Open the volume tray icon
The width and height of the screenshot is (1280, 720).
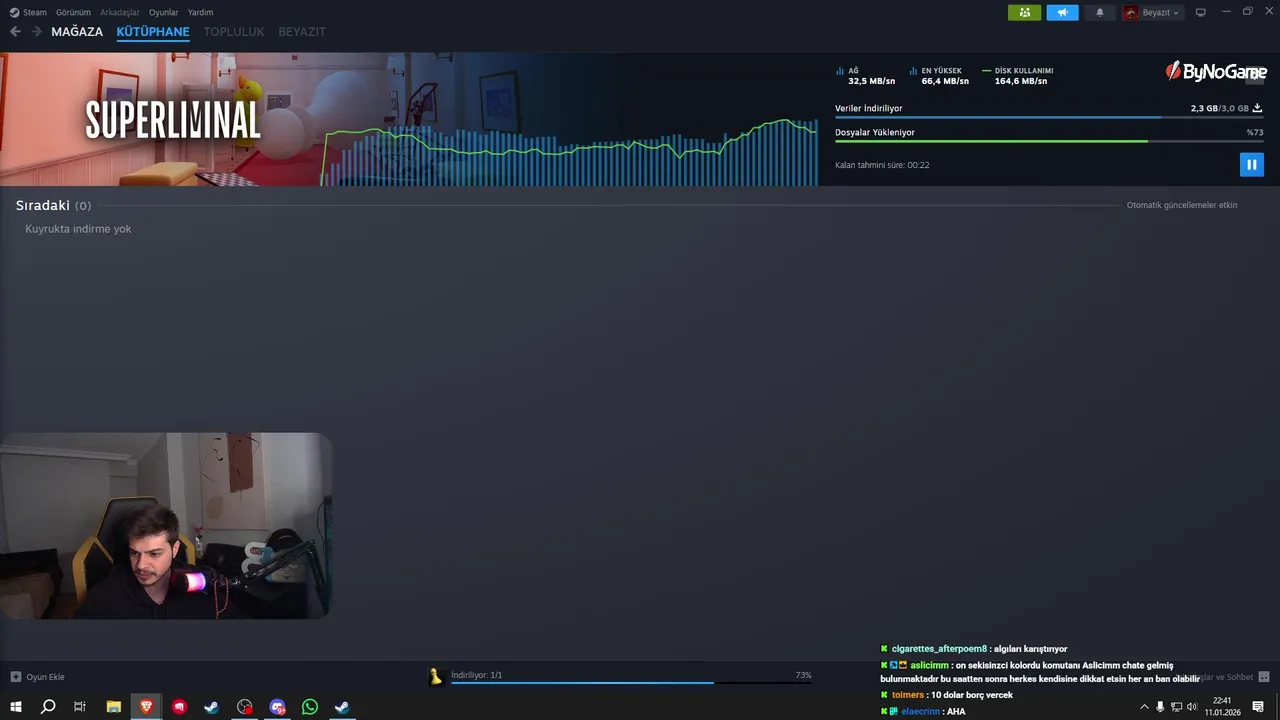coord(1191,707)
